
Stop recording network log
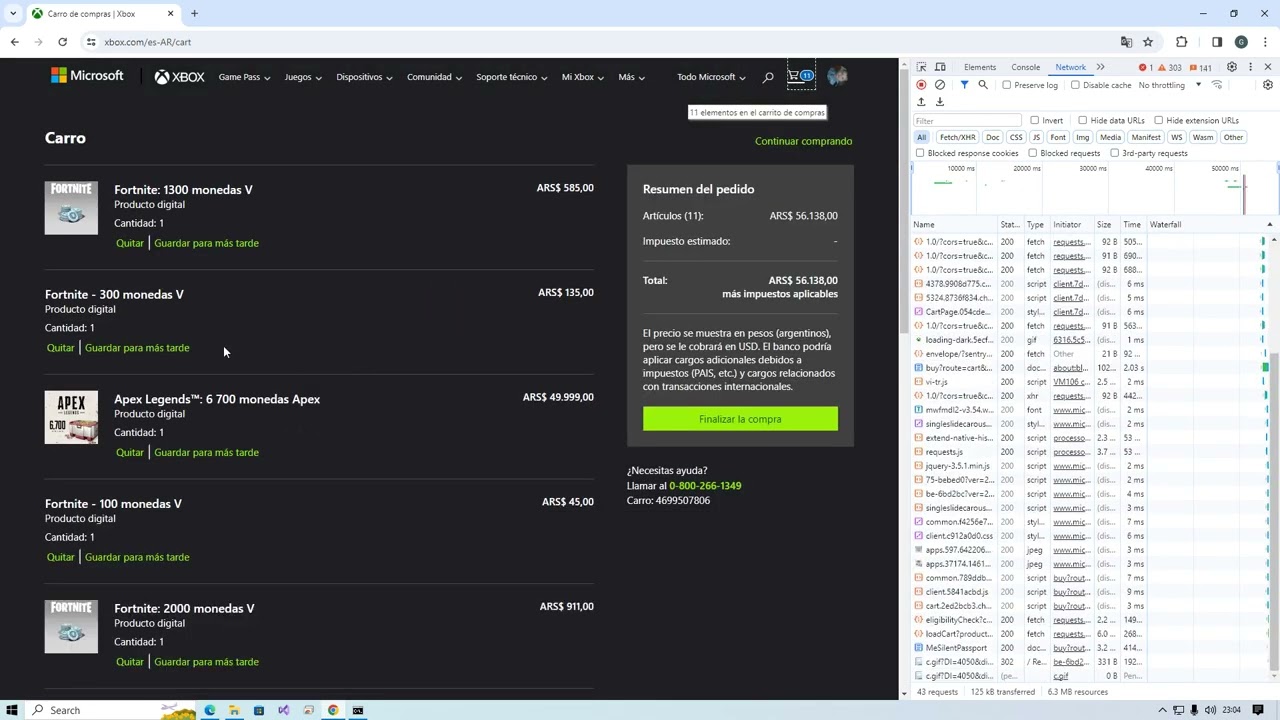click(x=921, y=85)
